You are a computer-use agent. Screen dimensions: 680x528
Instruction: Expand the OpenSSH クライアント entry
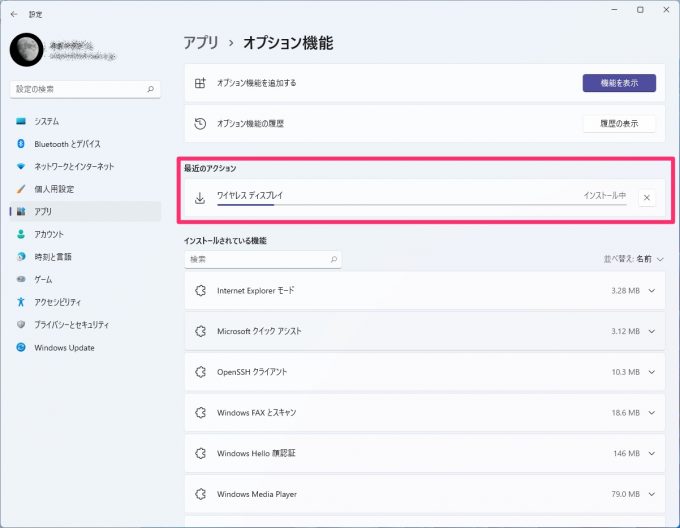[651, 372]
